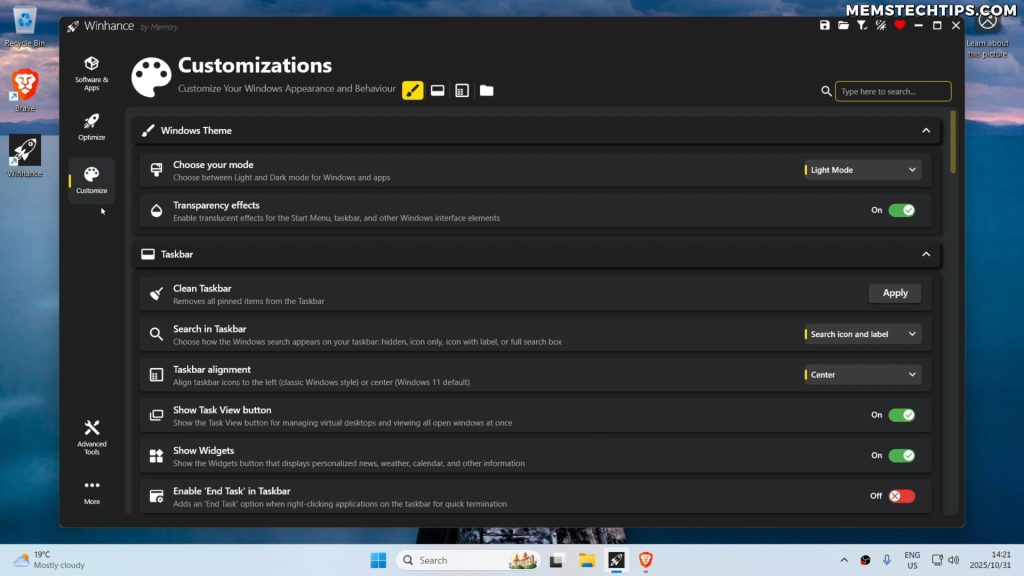
Task: Switch to the Explorer folder customization tab
Action: pyautogui.click(x=486, y=90)
